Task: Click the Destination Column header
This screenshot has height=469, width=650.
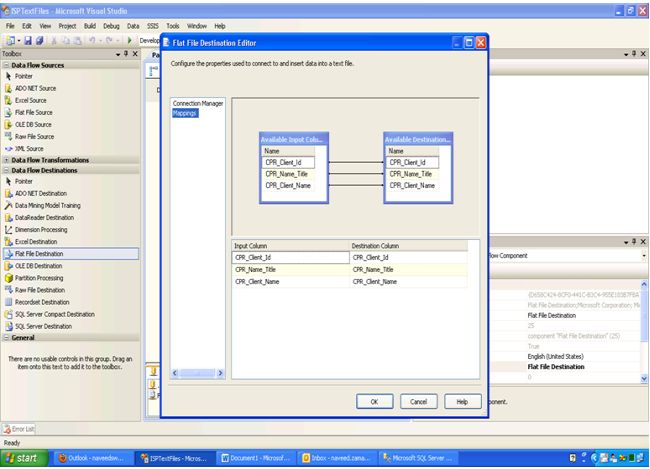Action: click(x=408, y=246)
